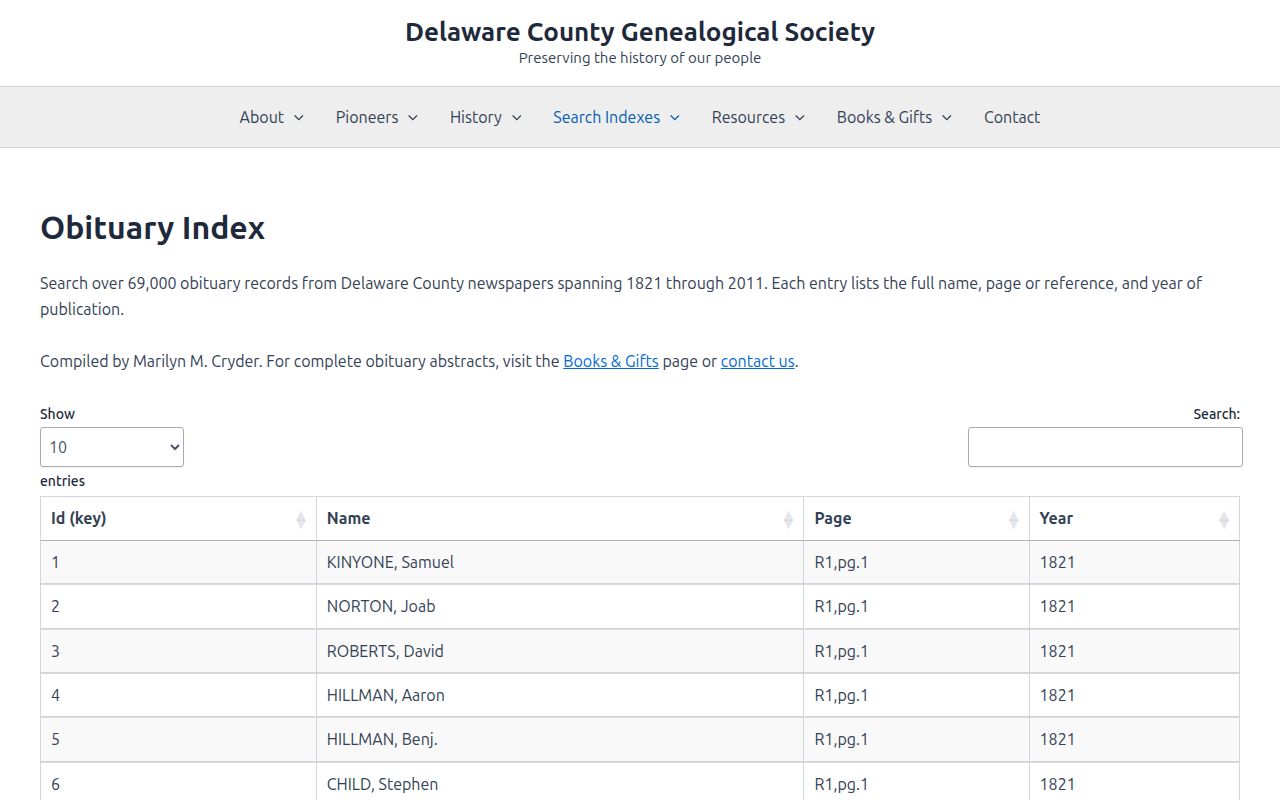Click the Page cell in KINYONE, Samuel row
This screenshot has height=800, width=1280.
tap(916, 562)
